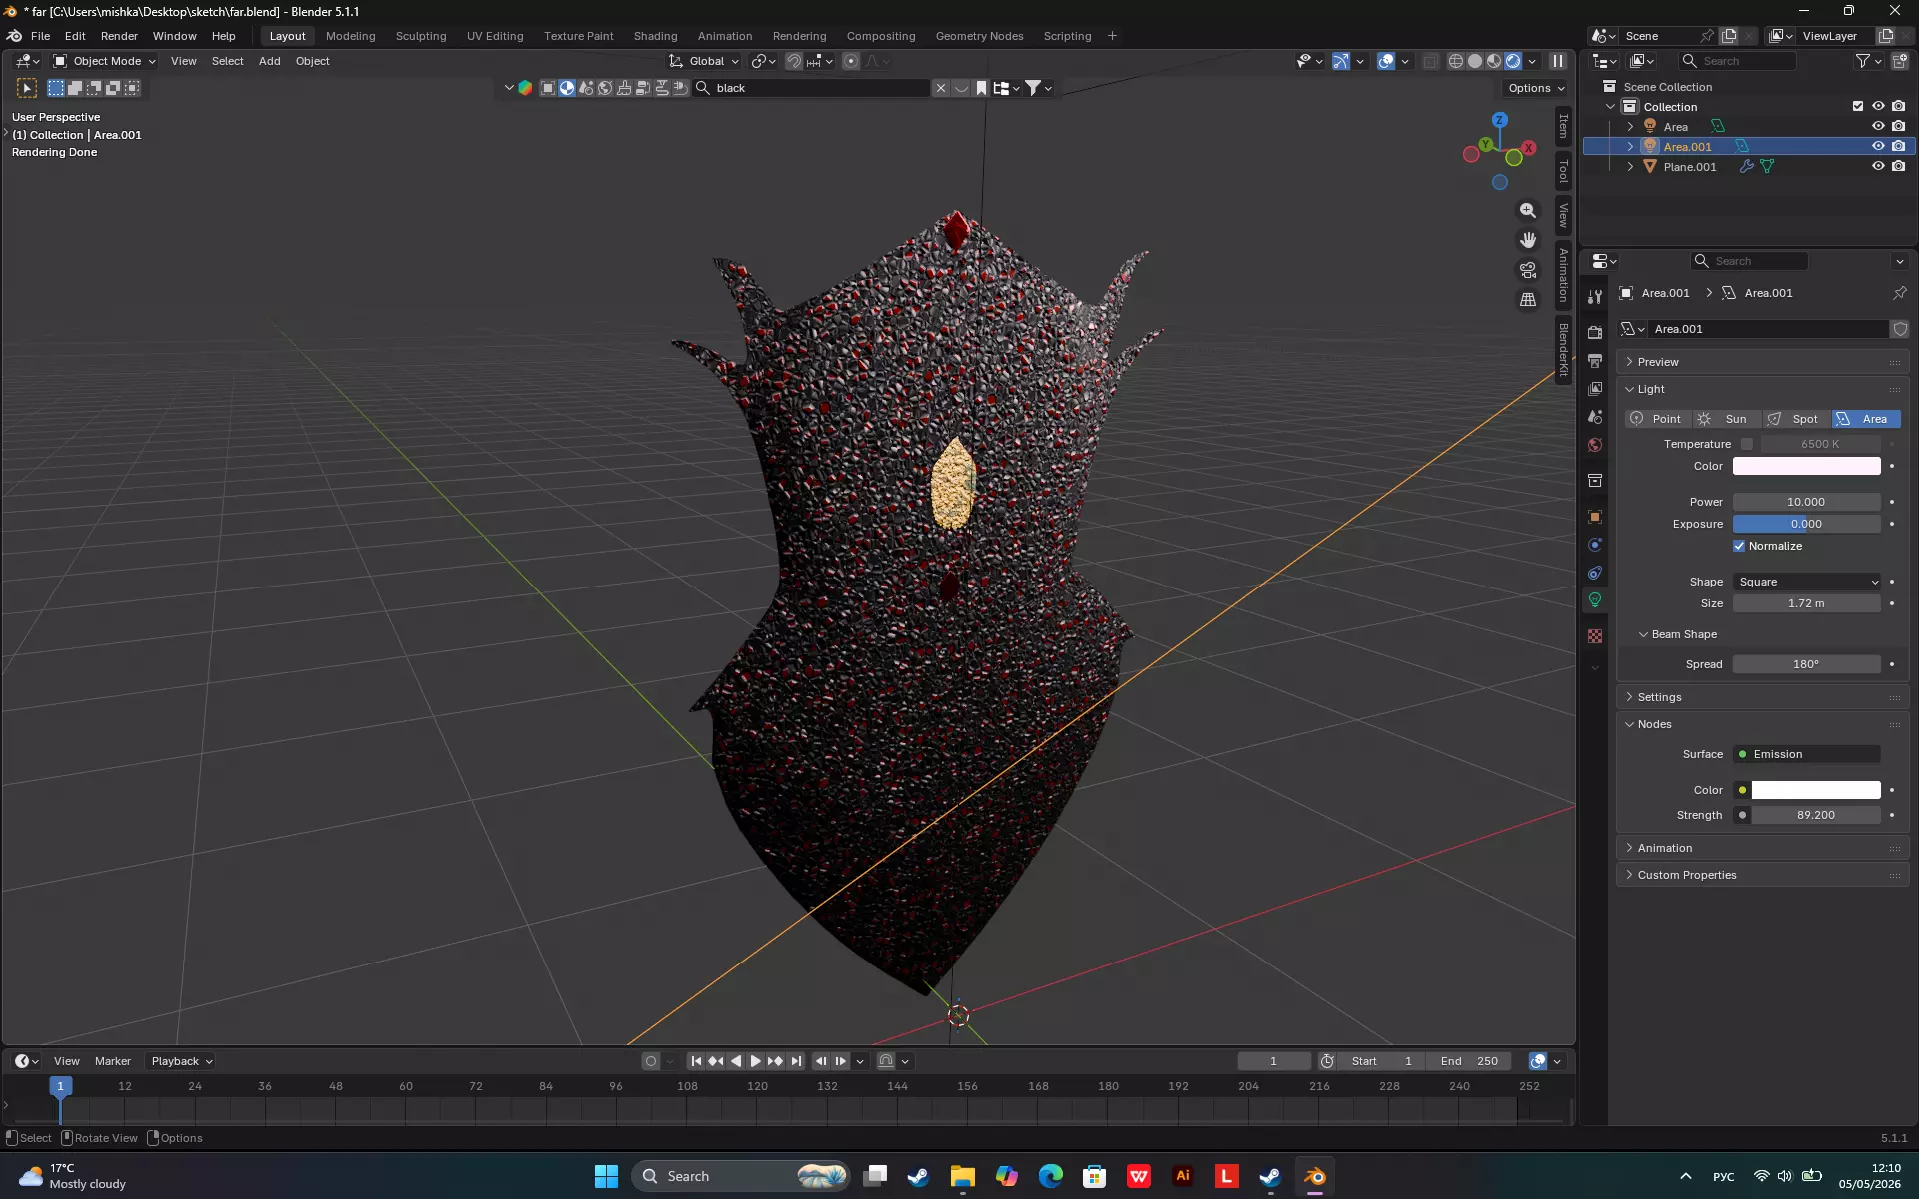Play the animation forward
The image size is (1919, 1199).
(756, 1061)
